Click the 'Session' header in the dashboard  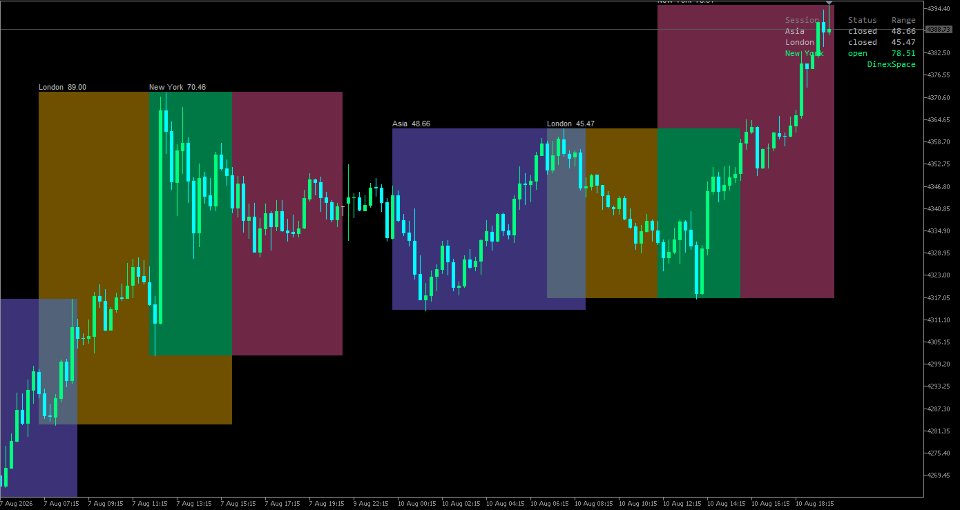(x=801, y=20)
